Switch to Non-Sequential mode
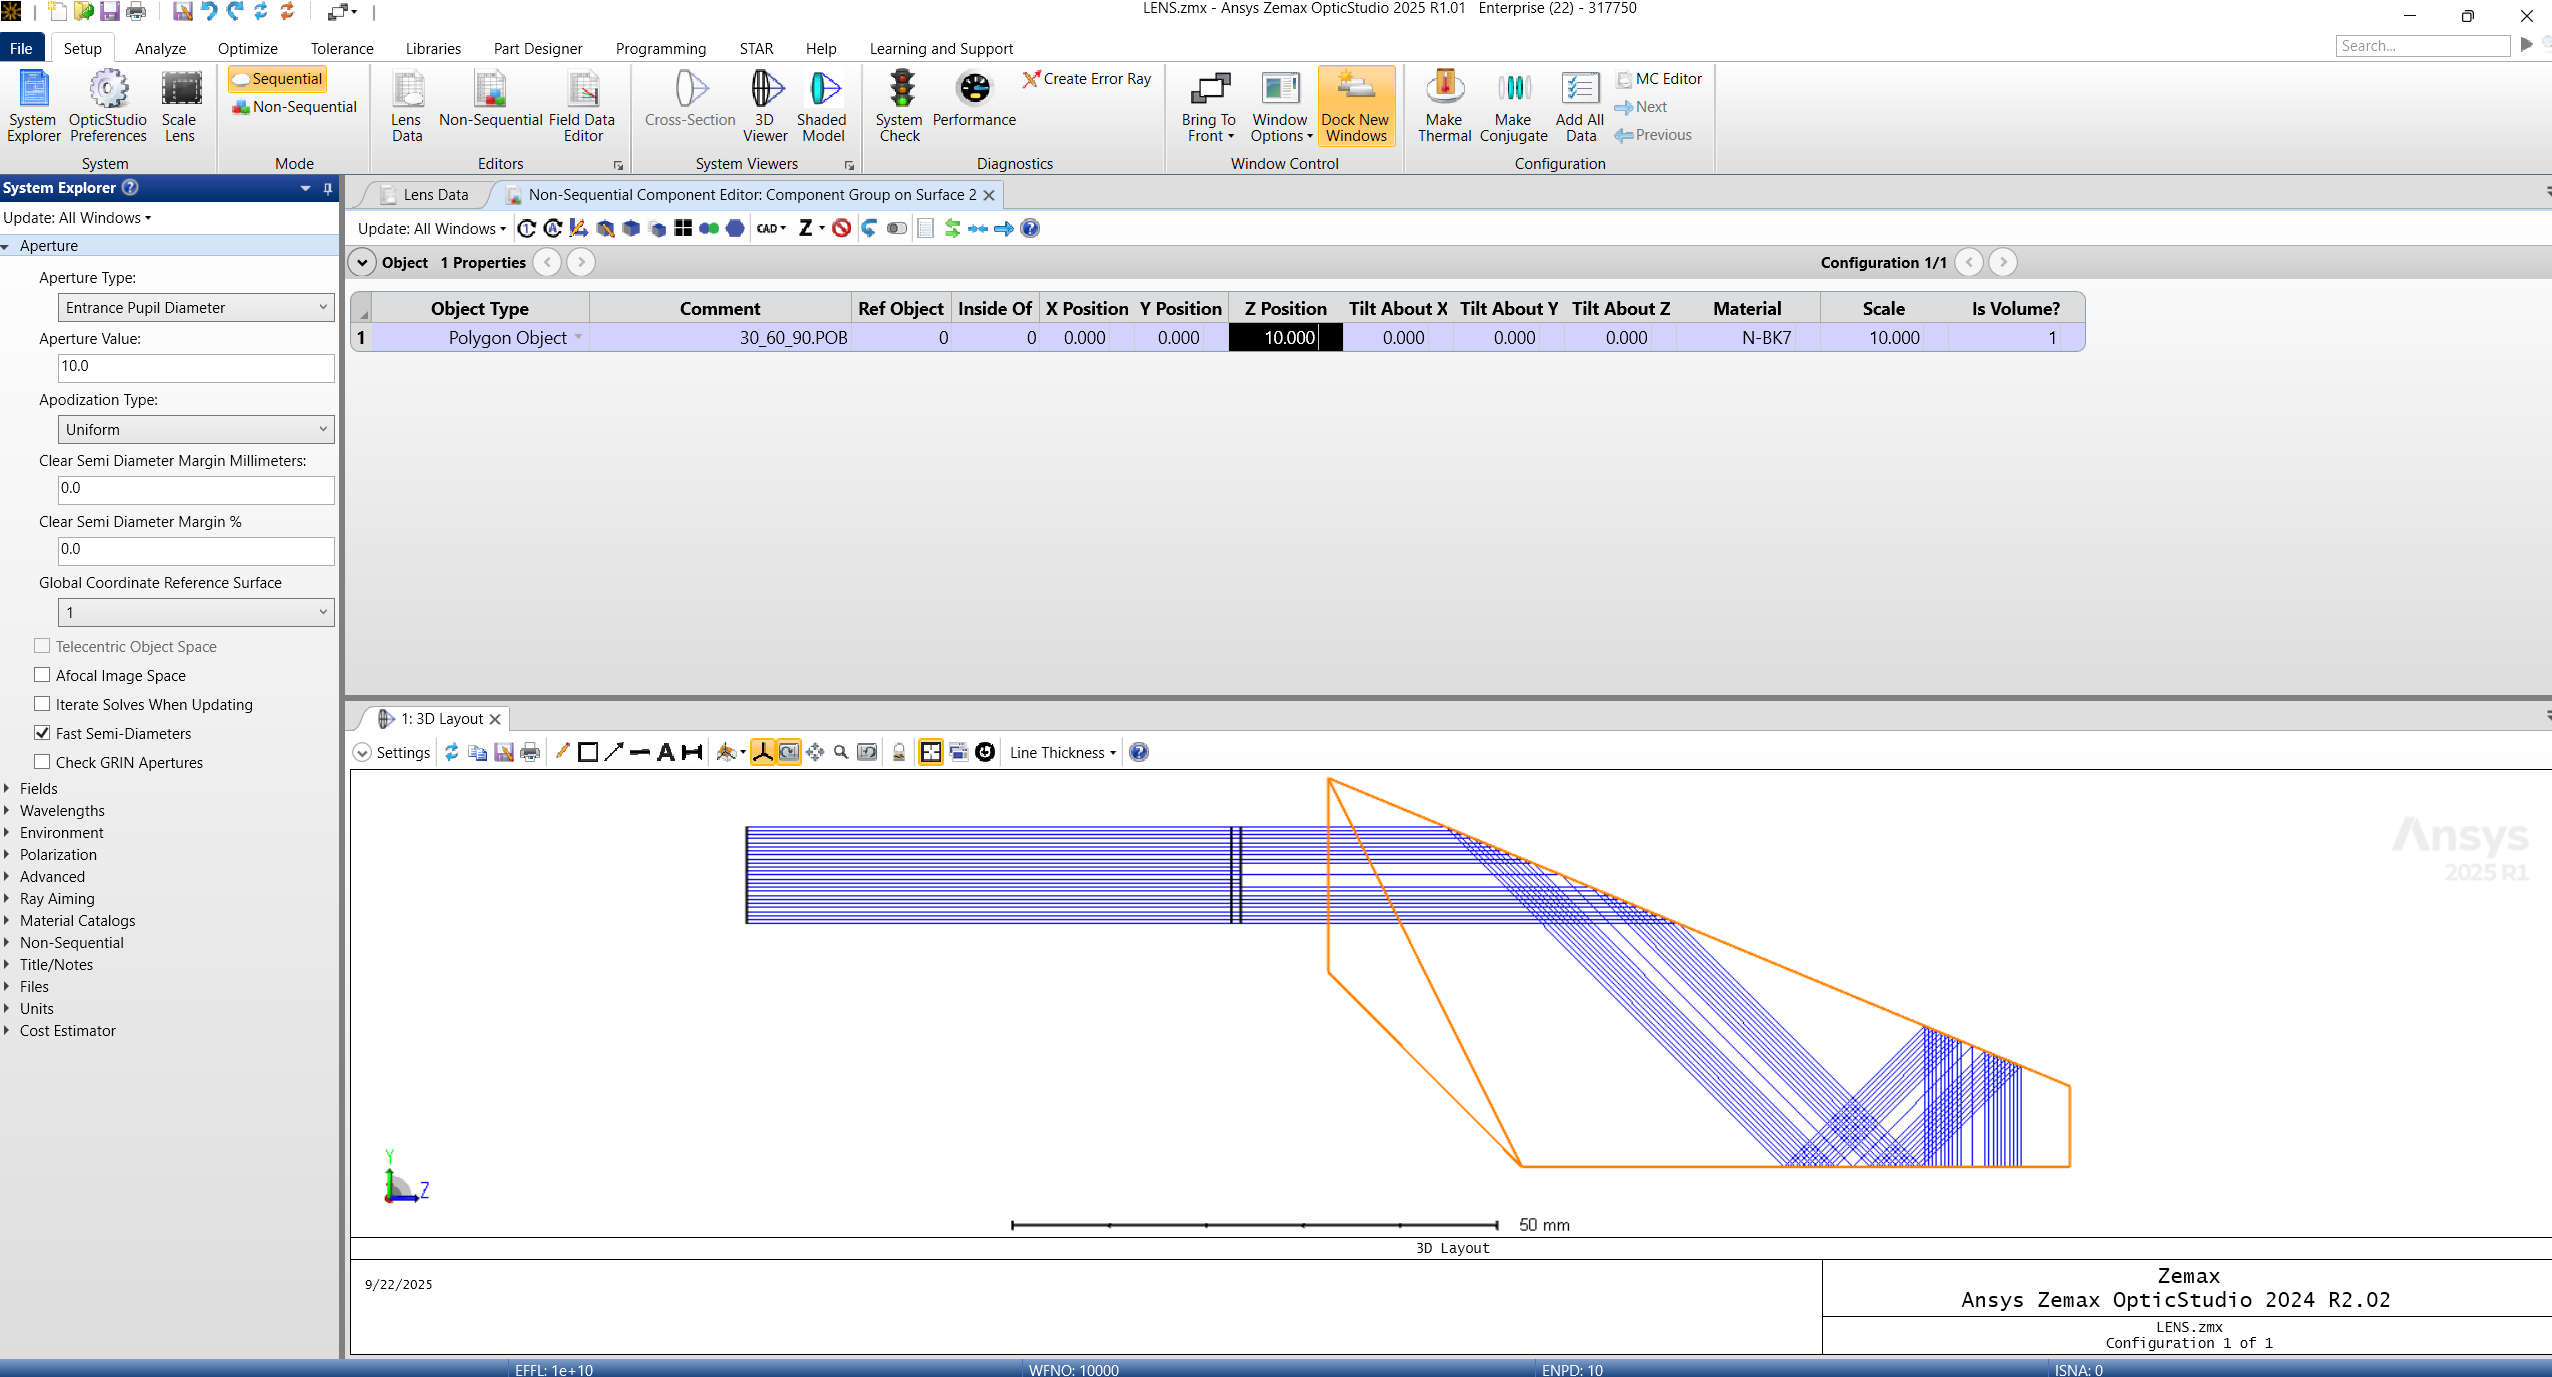 295,107
